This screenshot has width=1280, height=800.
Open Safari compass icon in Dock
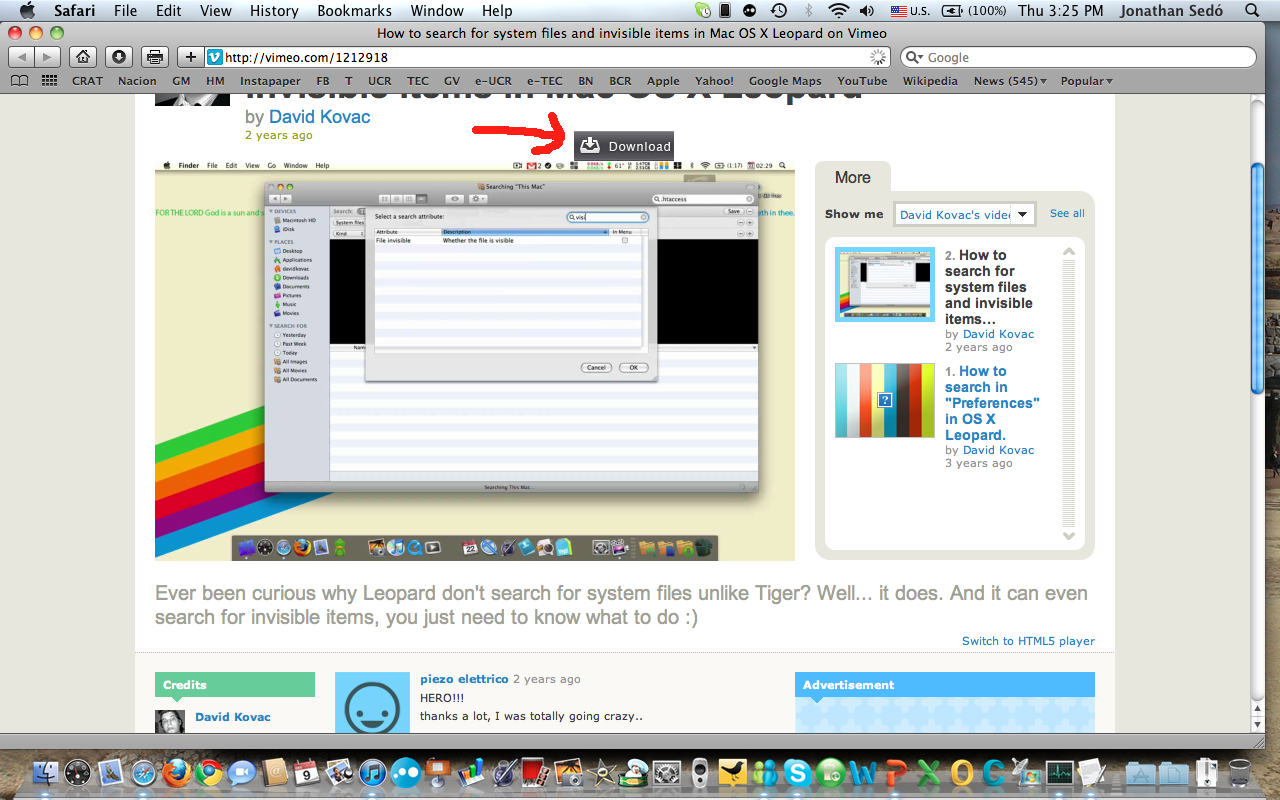143,772
